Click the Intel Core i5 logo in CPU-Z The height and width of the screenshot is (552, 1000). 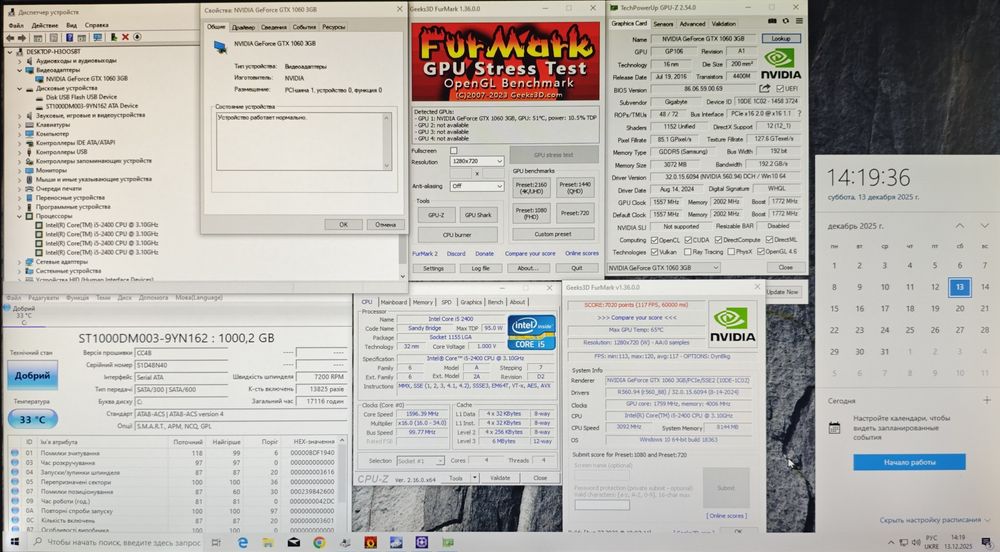point(531,331)
